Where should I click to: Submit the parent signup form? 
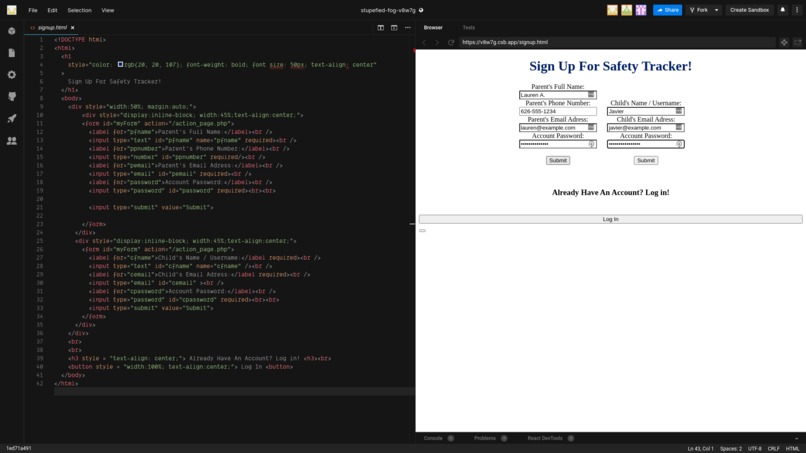558,160
